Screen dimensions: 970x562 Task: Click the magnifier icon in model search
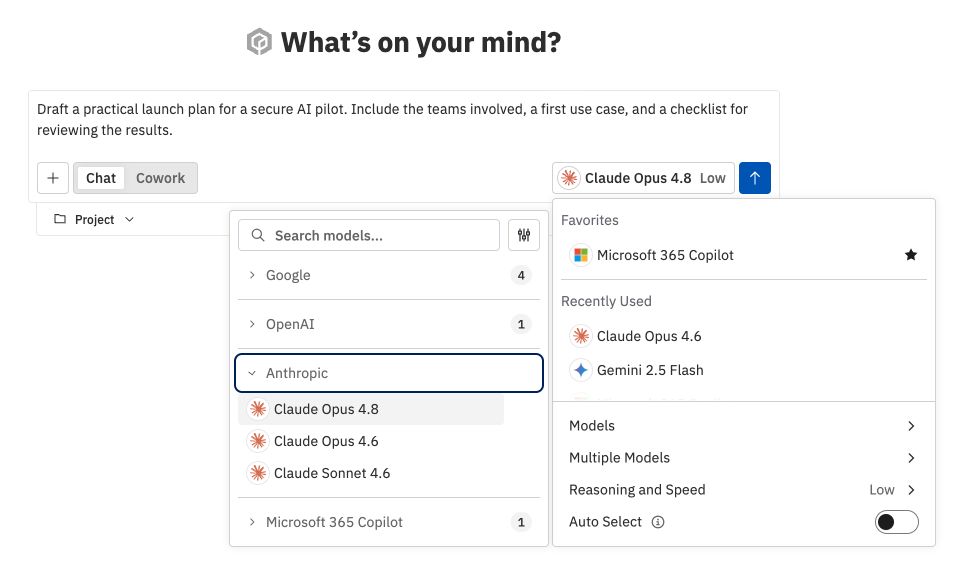258,235
